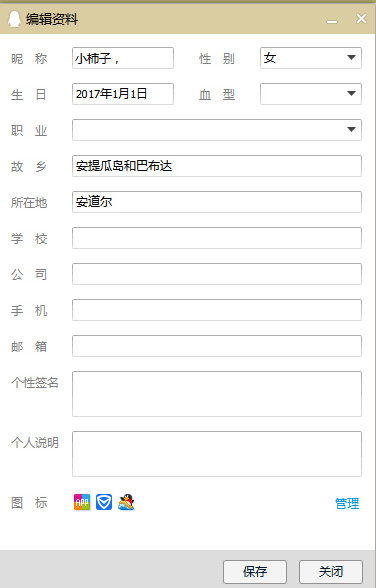Click the personal signature (个性签名) text area
The image size is (376, 588).
pyautogui.click(x=217, y=394)
